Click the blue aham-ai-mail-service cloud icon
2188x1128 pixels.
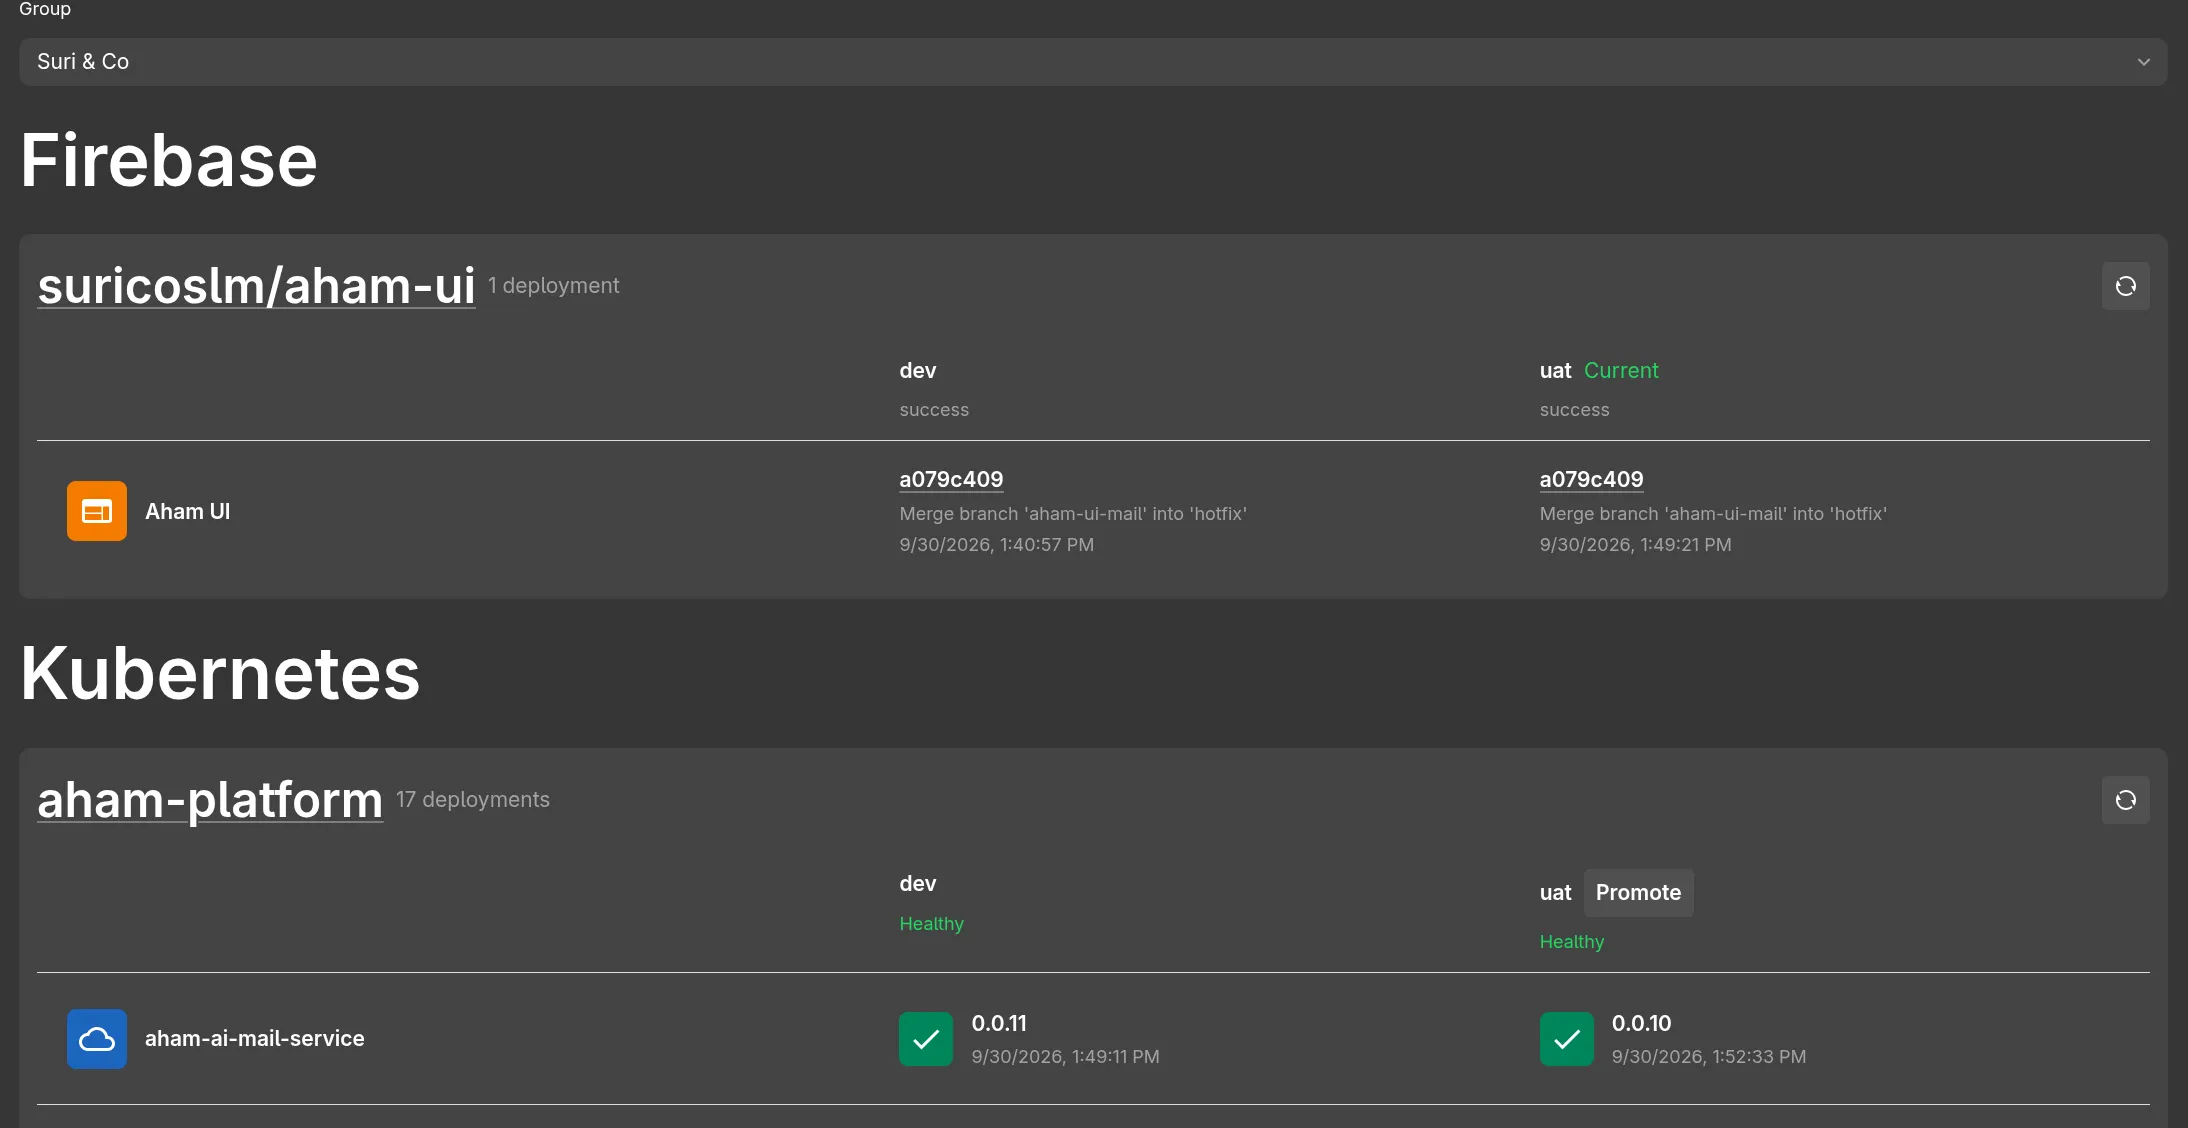(x=97, y=1039)
